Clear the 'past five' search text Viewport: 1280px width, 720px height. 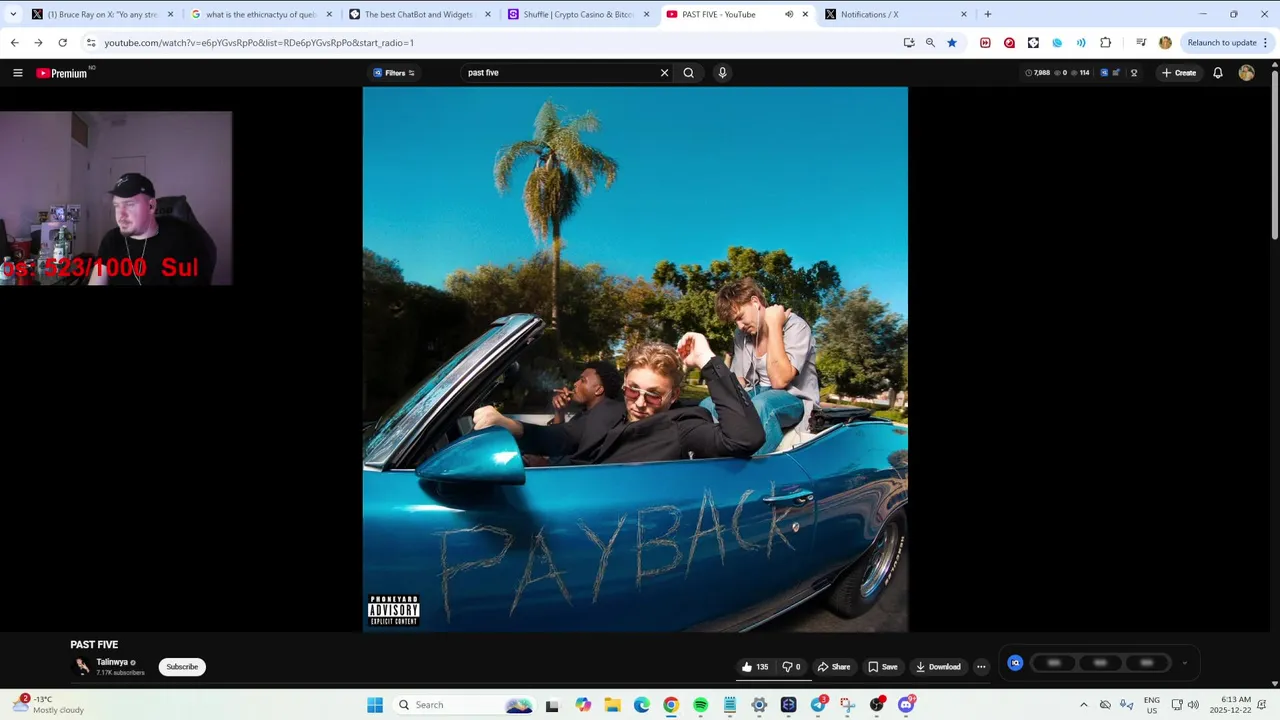click(664, 73)
